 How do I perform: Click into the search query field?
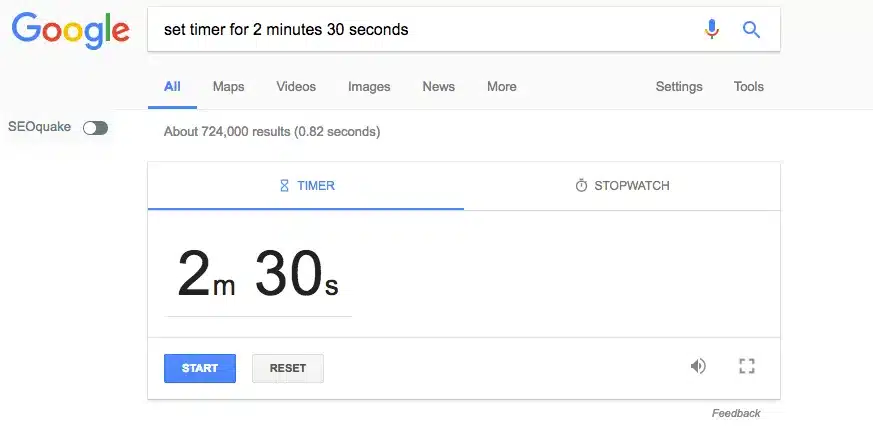pos(420,30)
